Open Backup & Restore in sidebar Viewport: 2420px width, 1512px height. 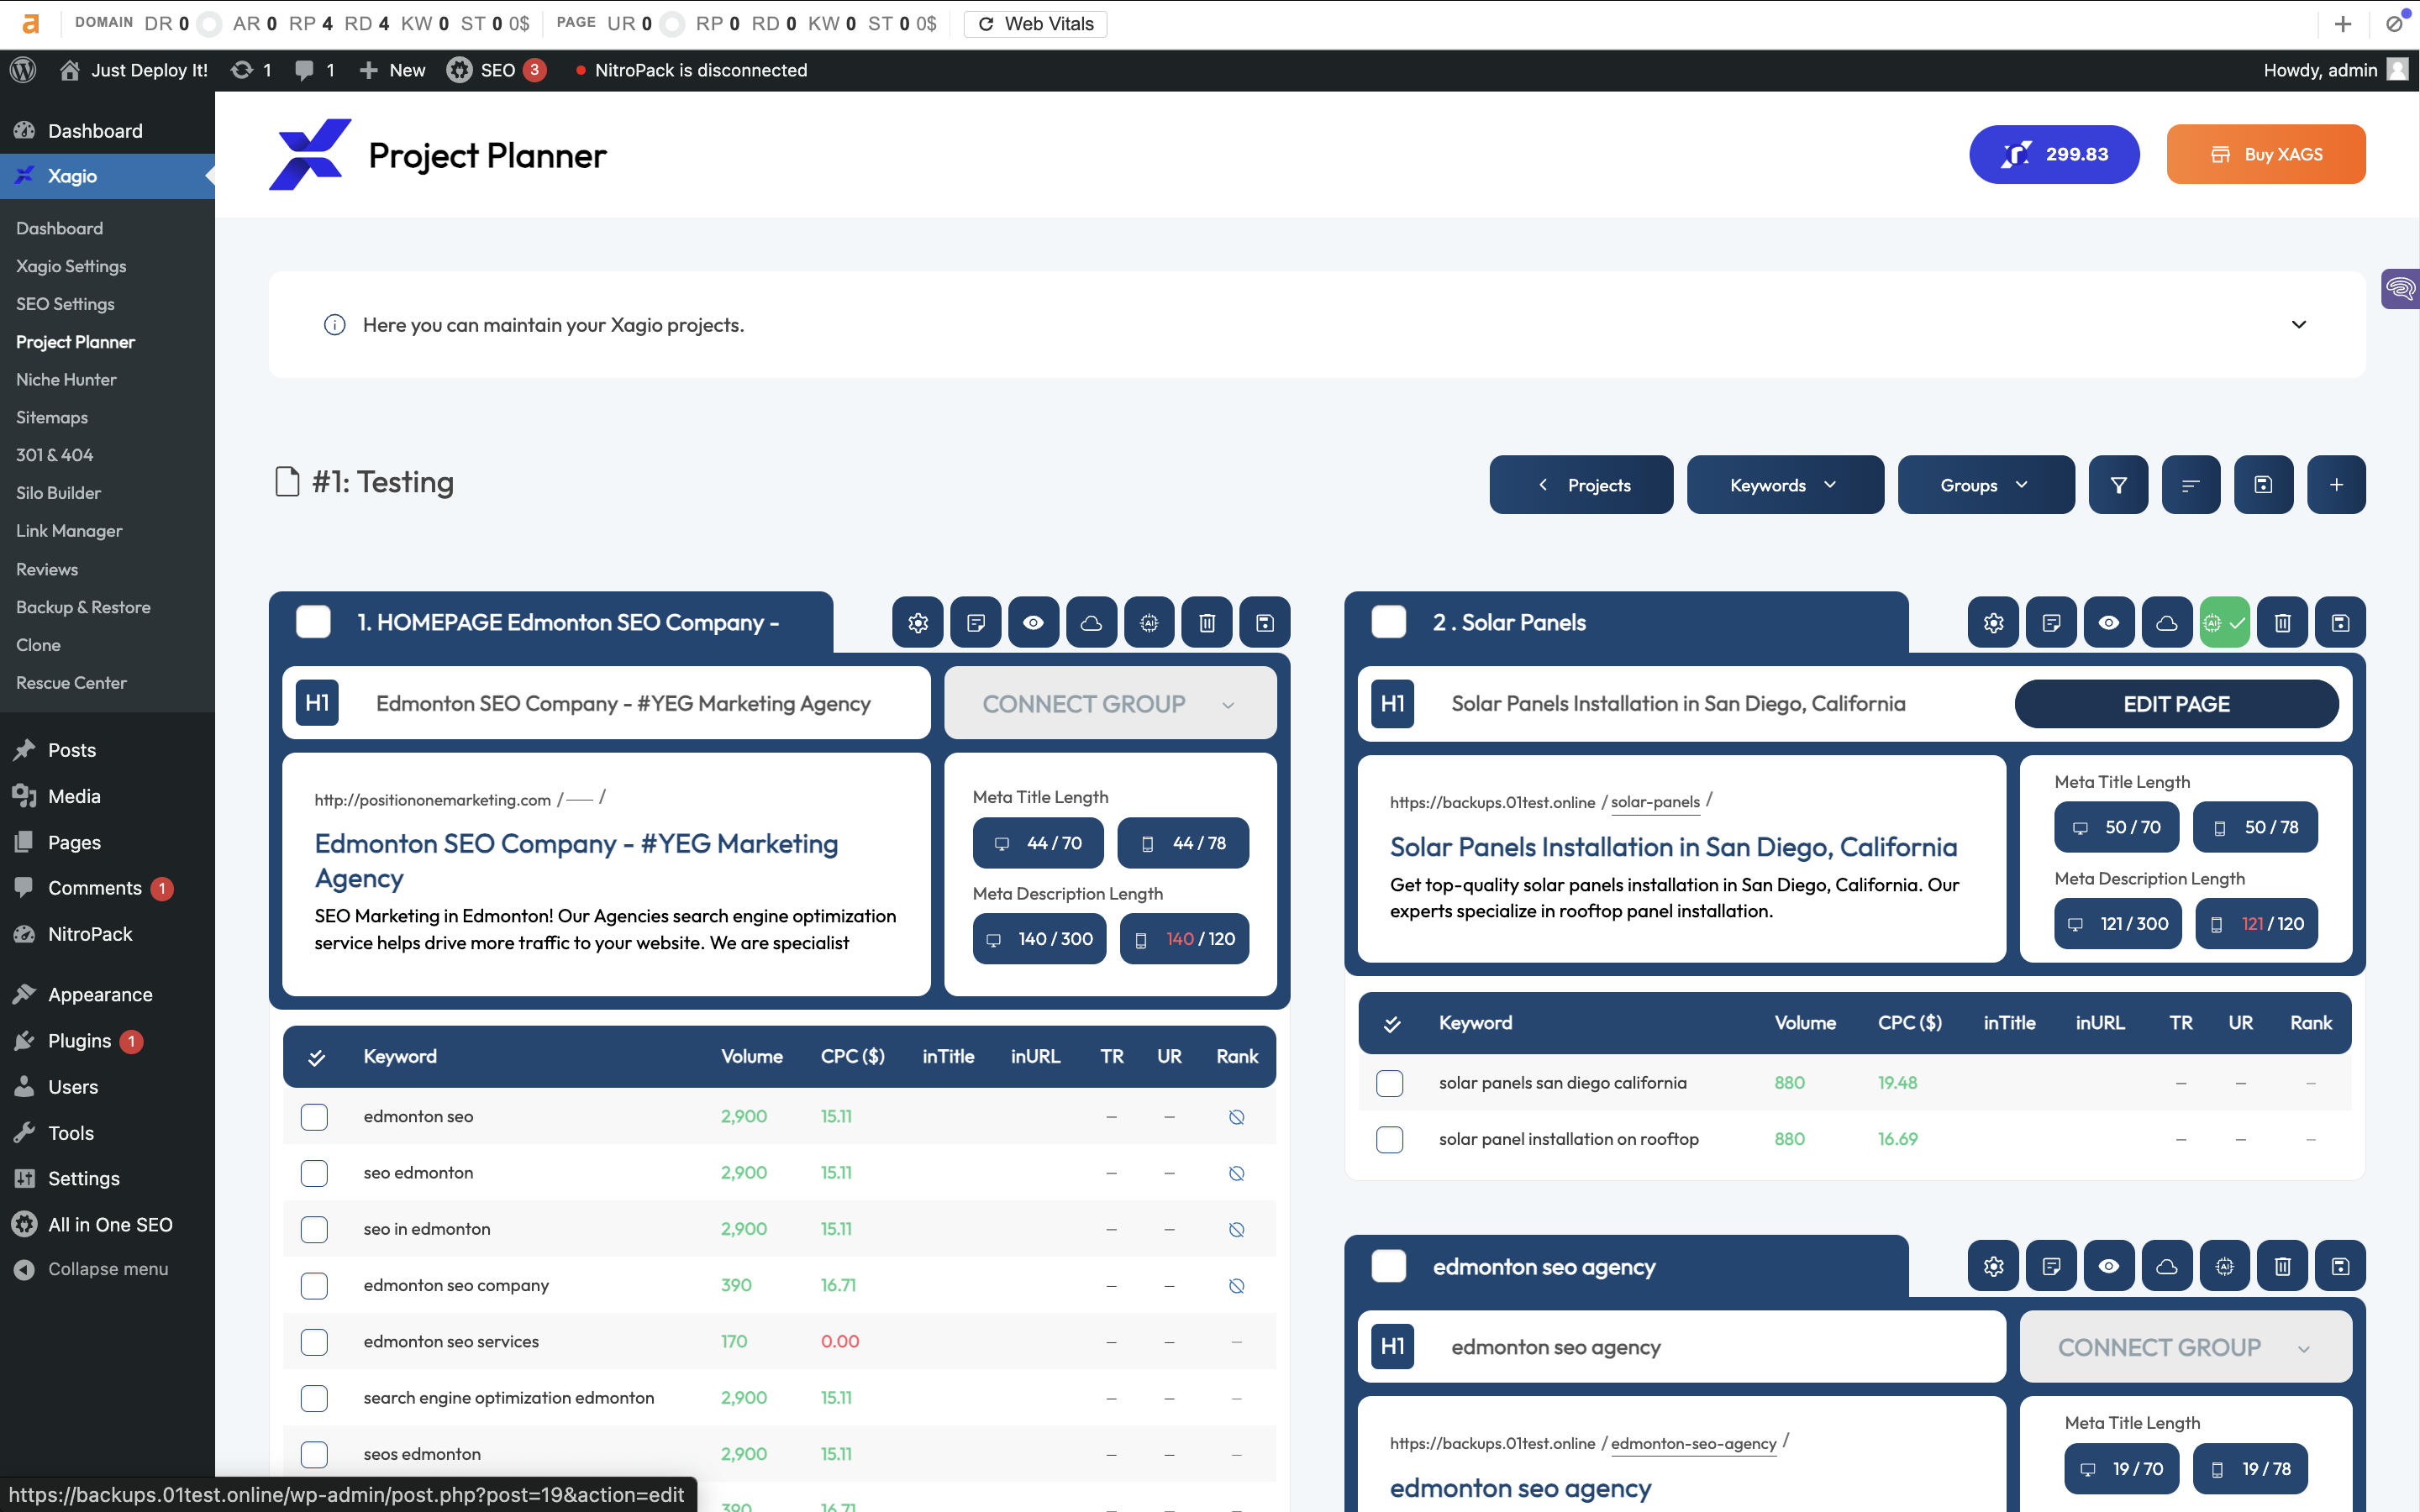(x=83, y=607)
